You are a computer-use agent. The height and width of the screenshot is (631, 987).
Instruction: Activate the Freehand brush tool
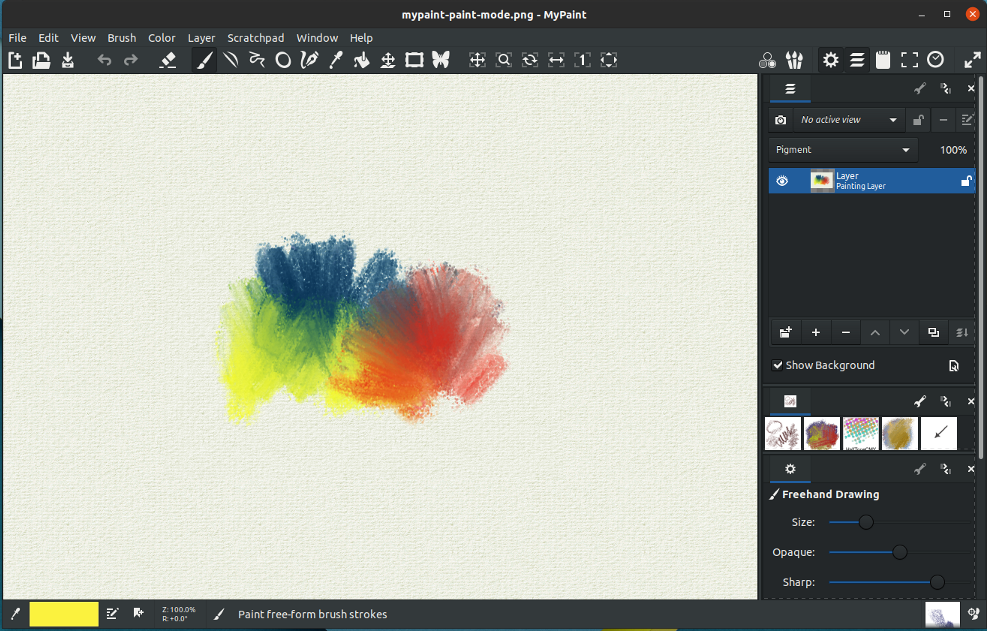tap(204, 60)
